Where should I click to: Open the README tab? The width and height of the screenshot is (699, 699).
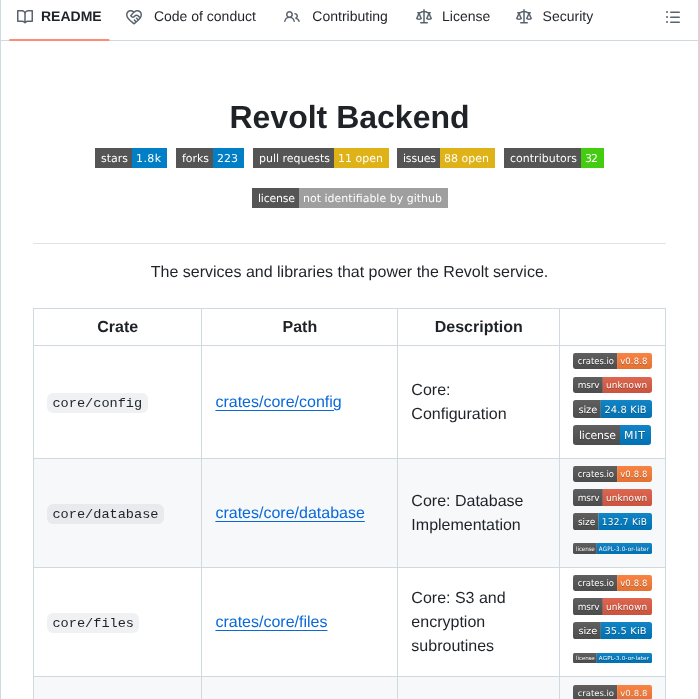59,16
